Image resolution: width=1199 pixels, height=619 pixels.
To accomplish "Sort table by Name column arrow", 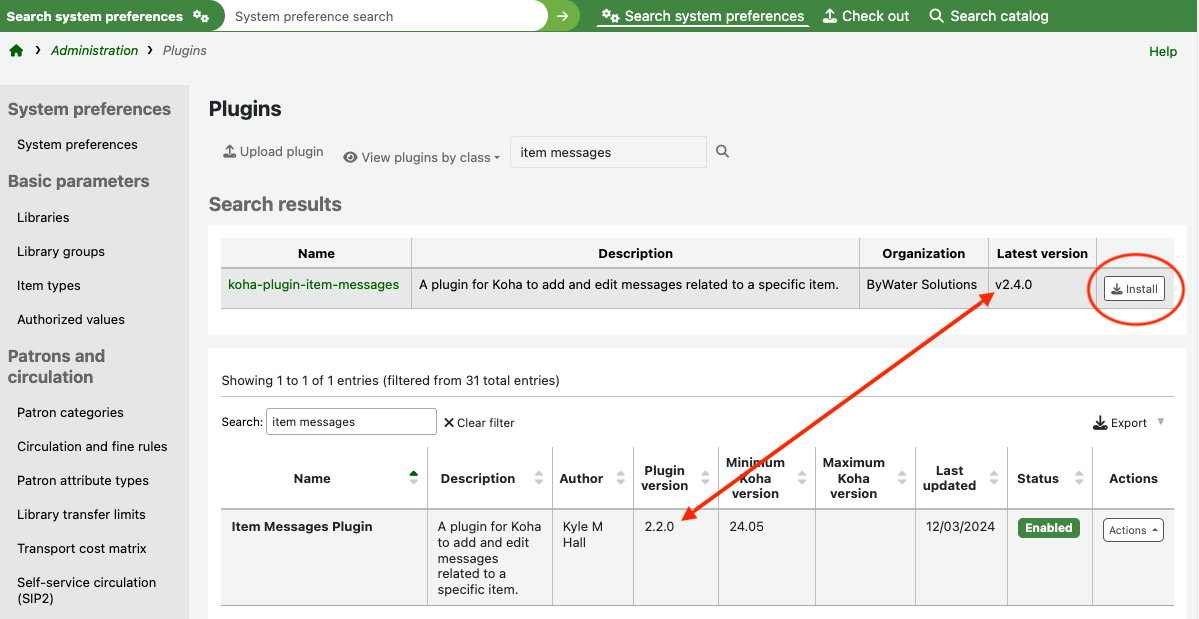I will (x=414, y=478).
